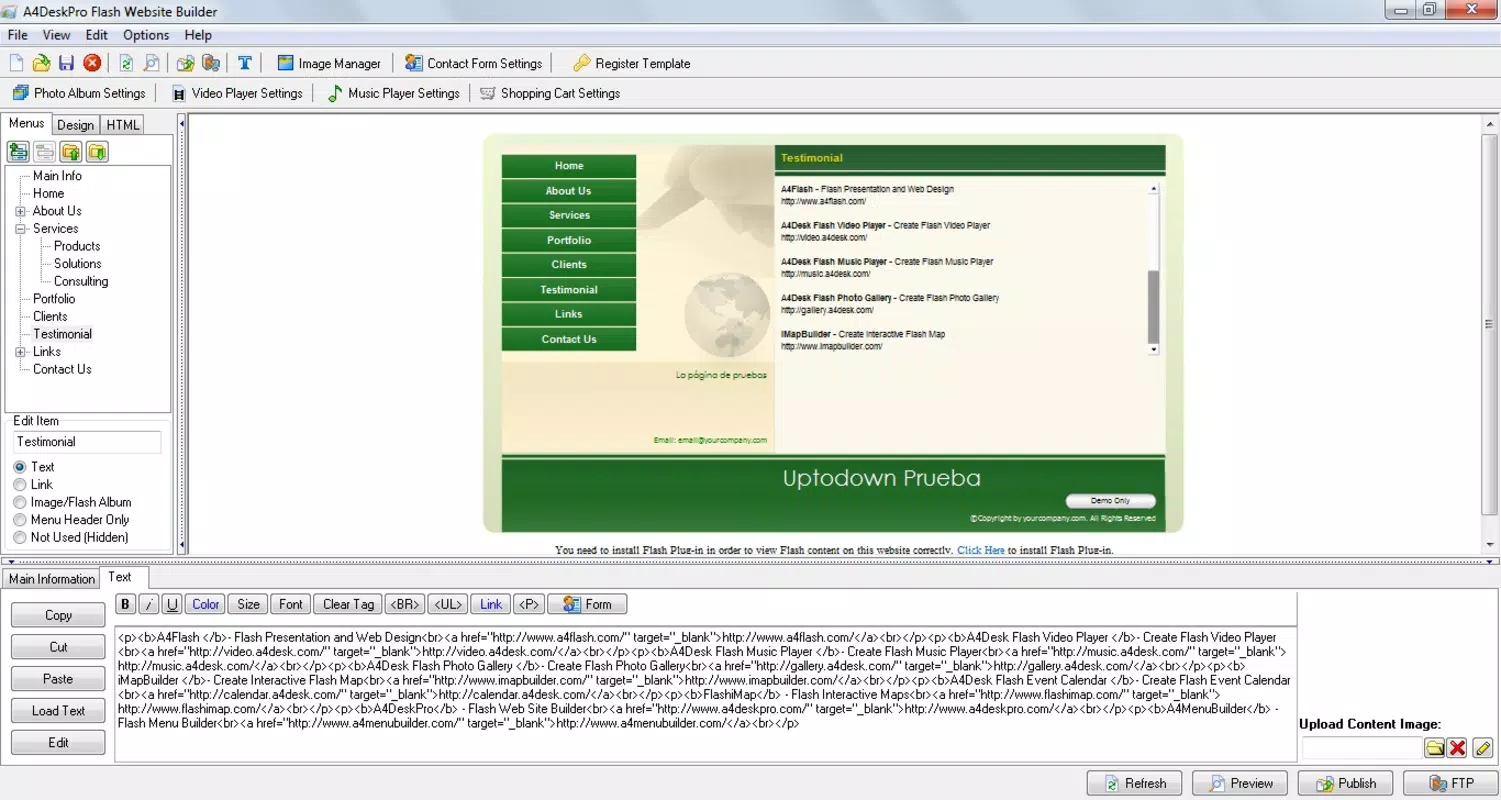
Task: Click the pencil edit content image icon
Action: (x=1482, y=748)
